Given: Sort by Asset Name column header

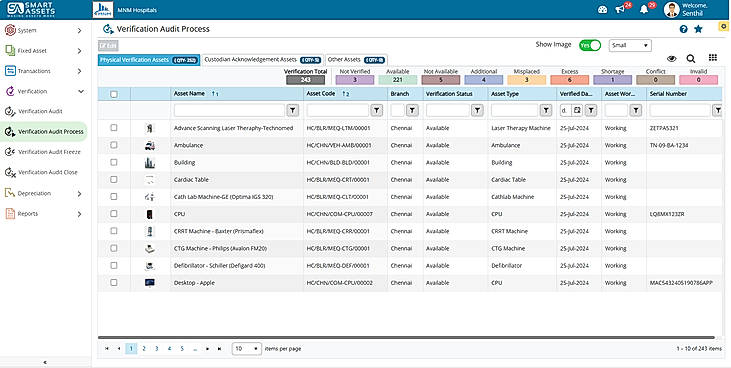Looking at the screenshot, I should coord(189,94).
